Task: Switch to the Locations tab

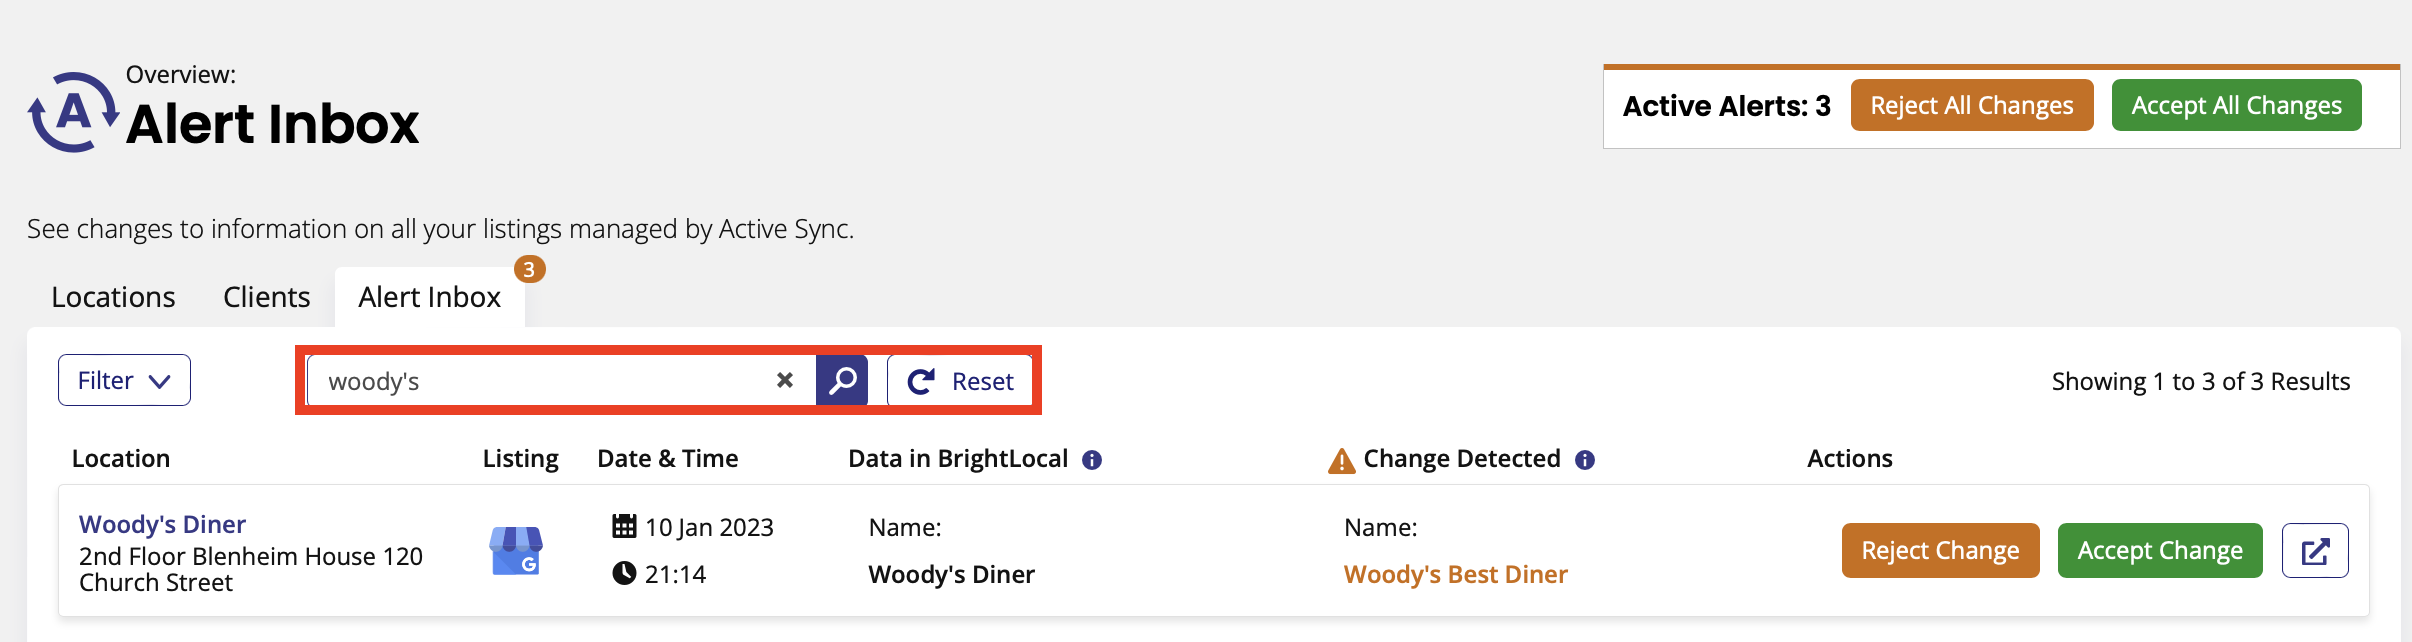Action: click(113, 297)
